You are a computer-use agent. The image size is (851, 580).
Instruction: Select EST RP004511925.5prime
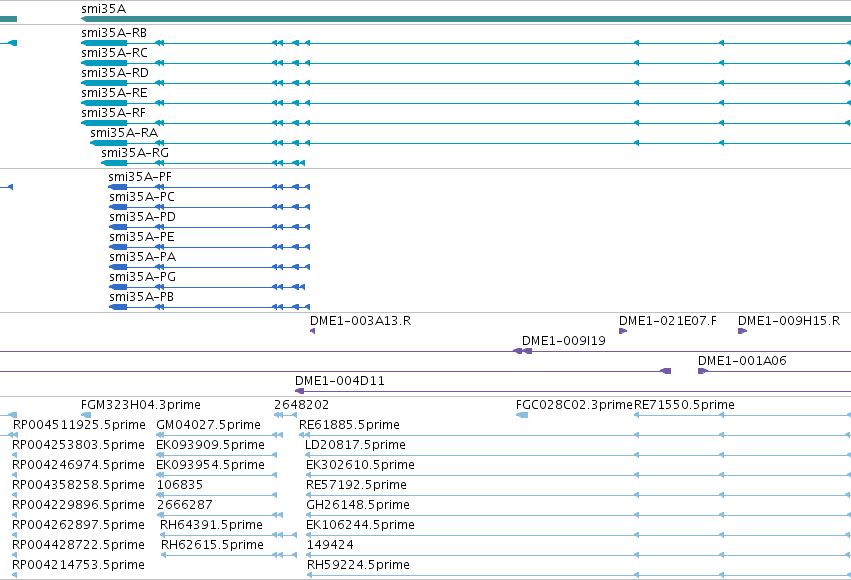[x=79, y=425]
